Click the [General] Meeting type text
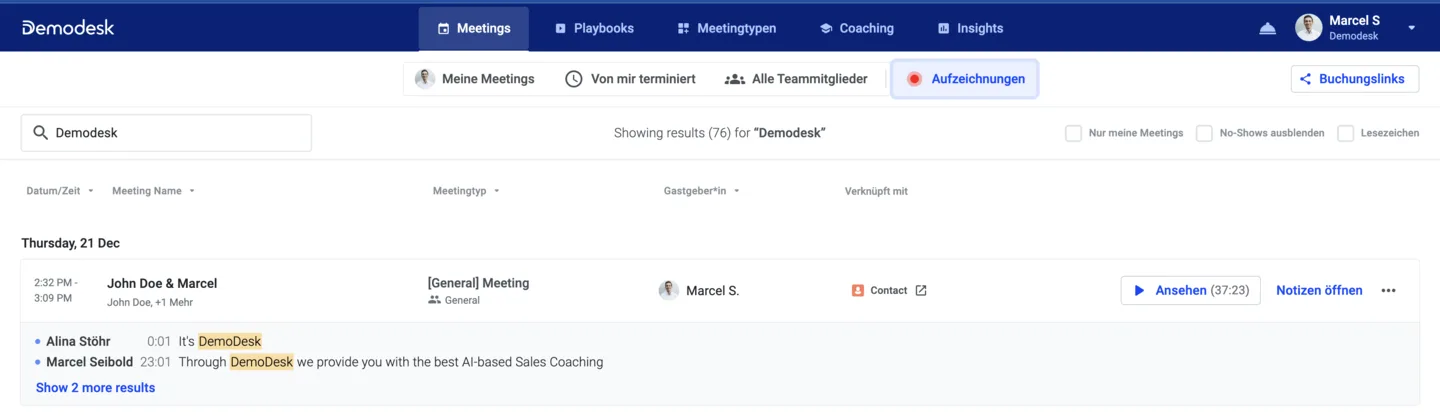 pos(478,283)
